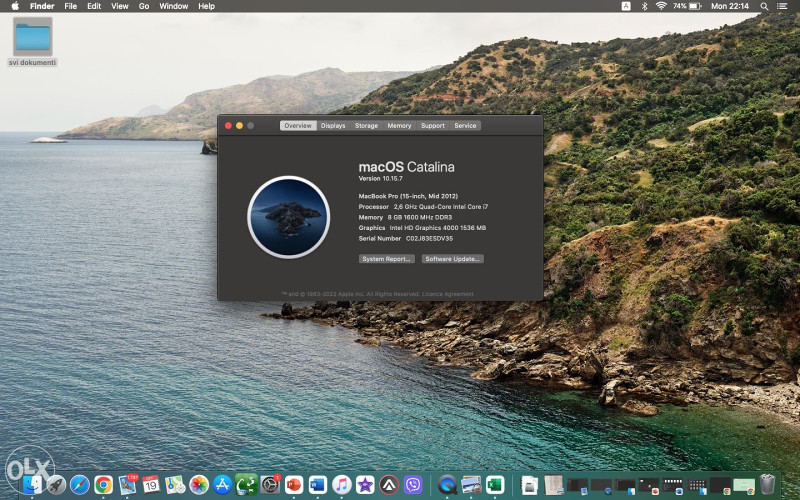Screen dimensions: 800x500
Task: Select svi dokumenti folder on desktop
Action: point(33,42)
